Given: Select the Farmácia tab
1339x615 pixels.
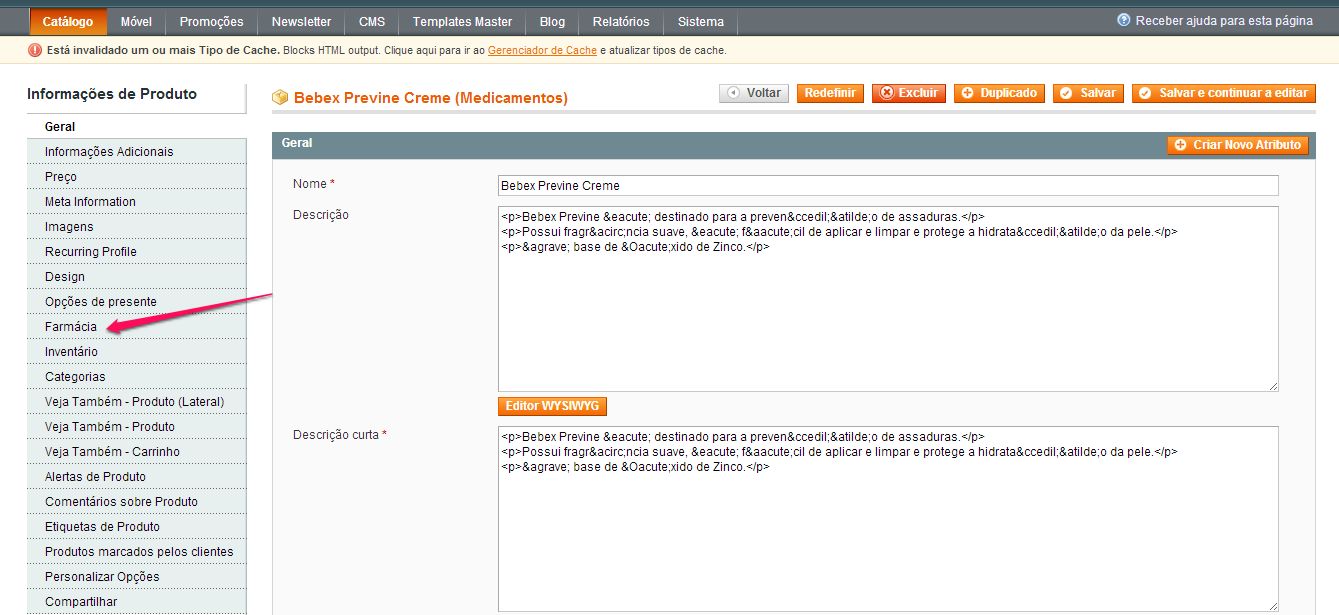Looking at the screenshot, I should (x=136, y=327).
